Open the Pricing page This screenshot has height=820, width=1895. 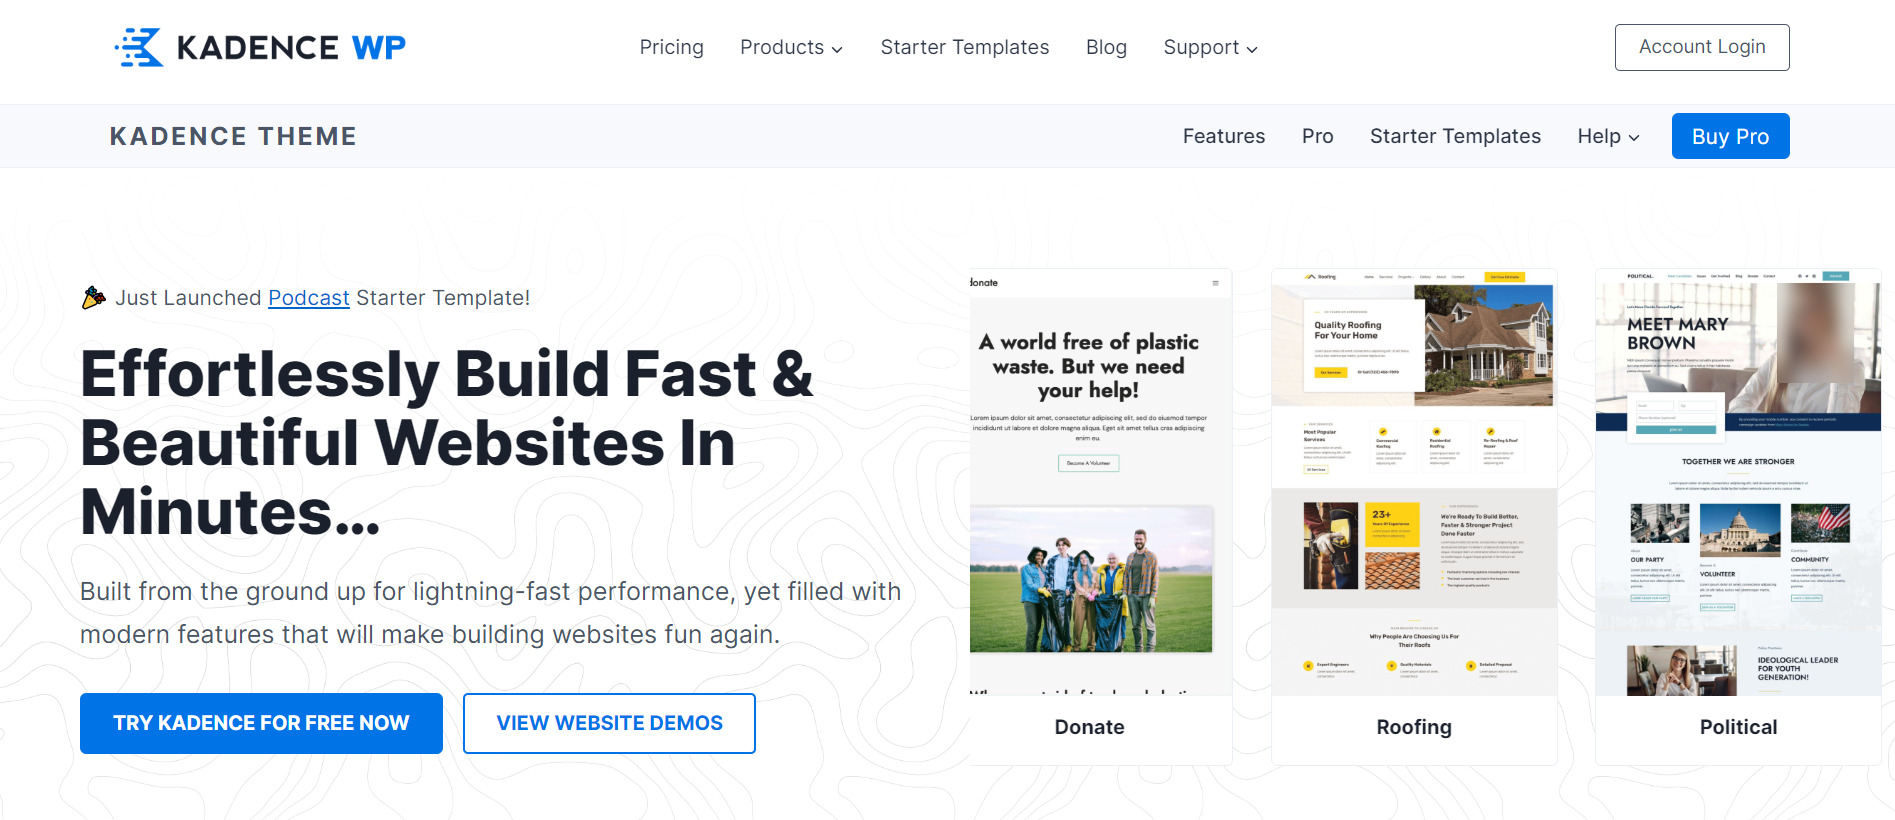tap(672, 47)
